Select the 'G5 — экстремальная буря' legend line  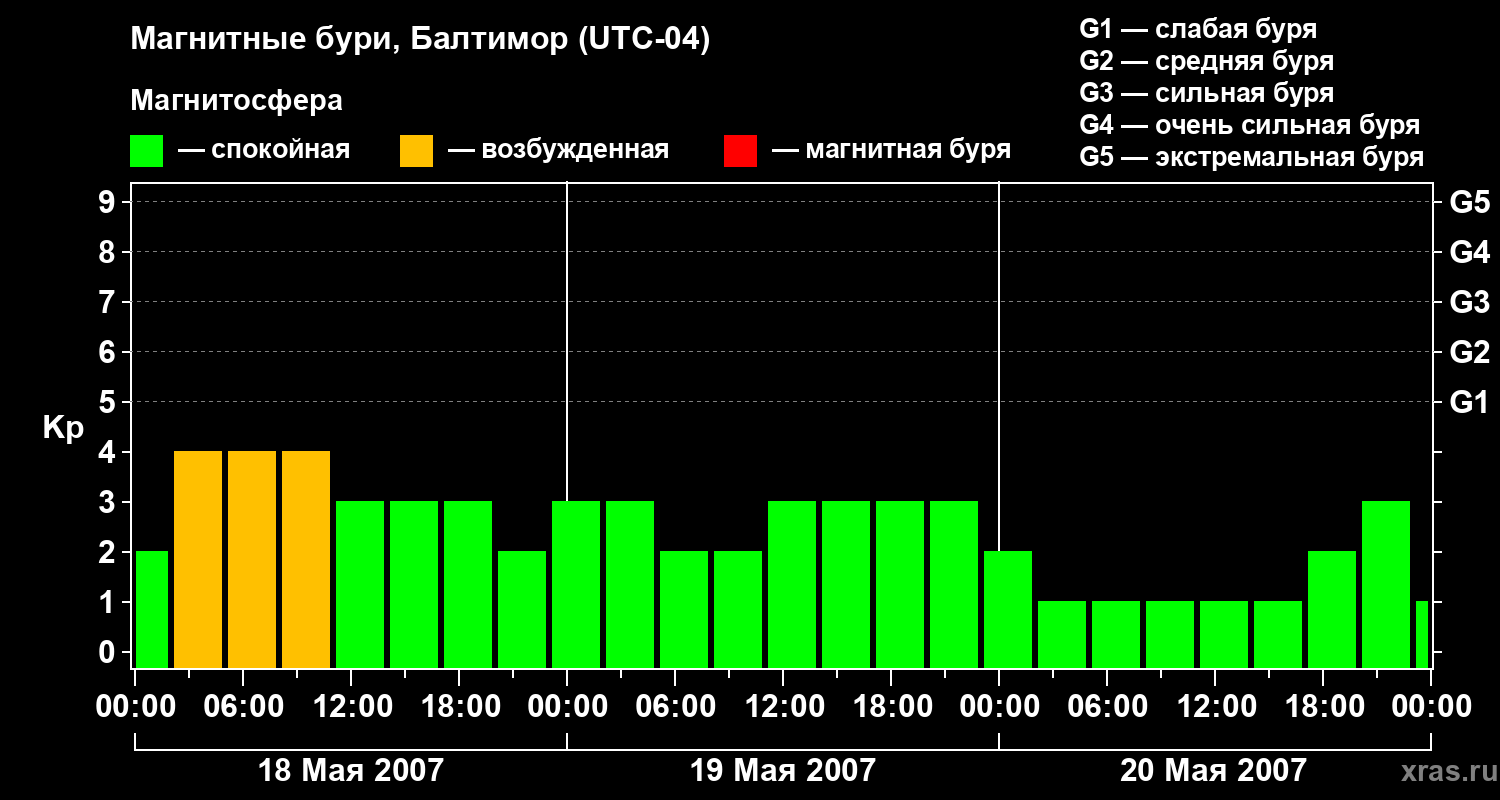[x=1252, y=158]
